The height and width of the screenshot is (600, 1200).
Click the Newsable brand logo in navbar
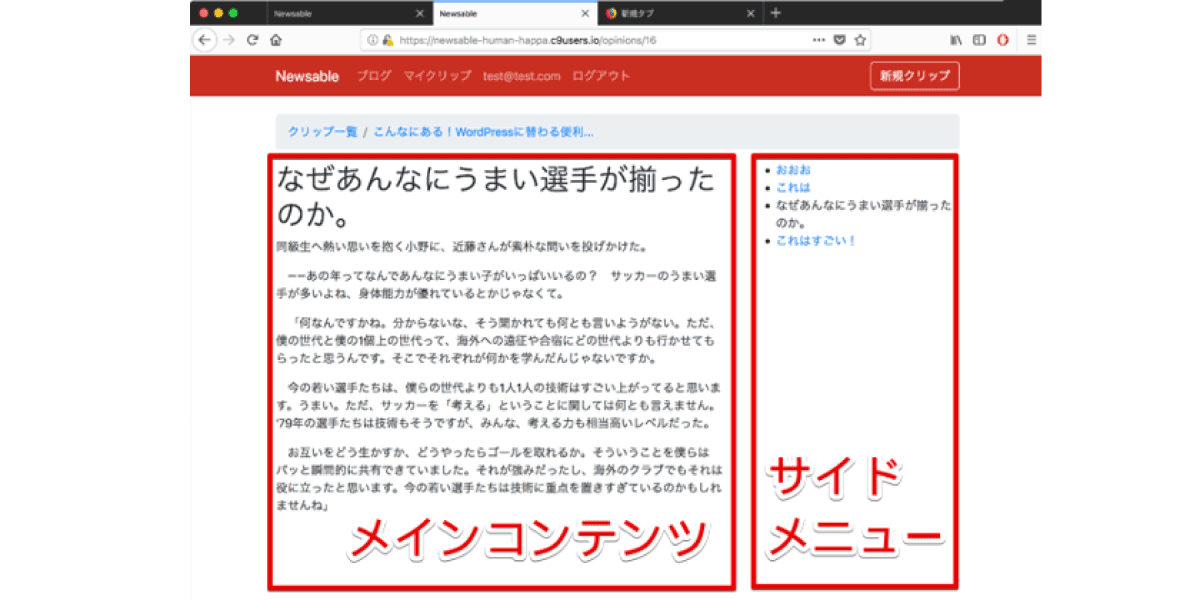click(307, 76)
